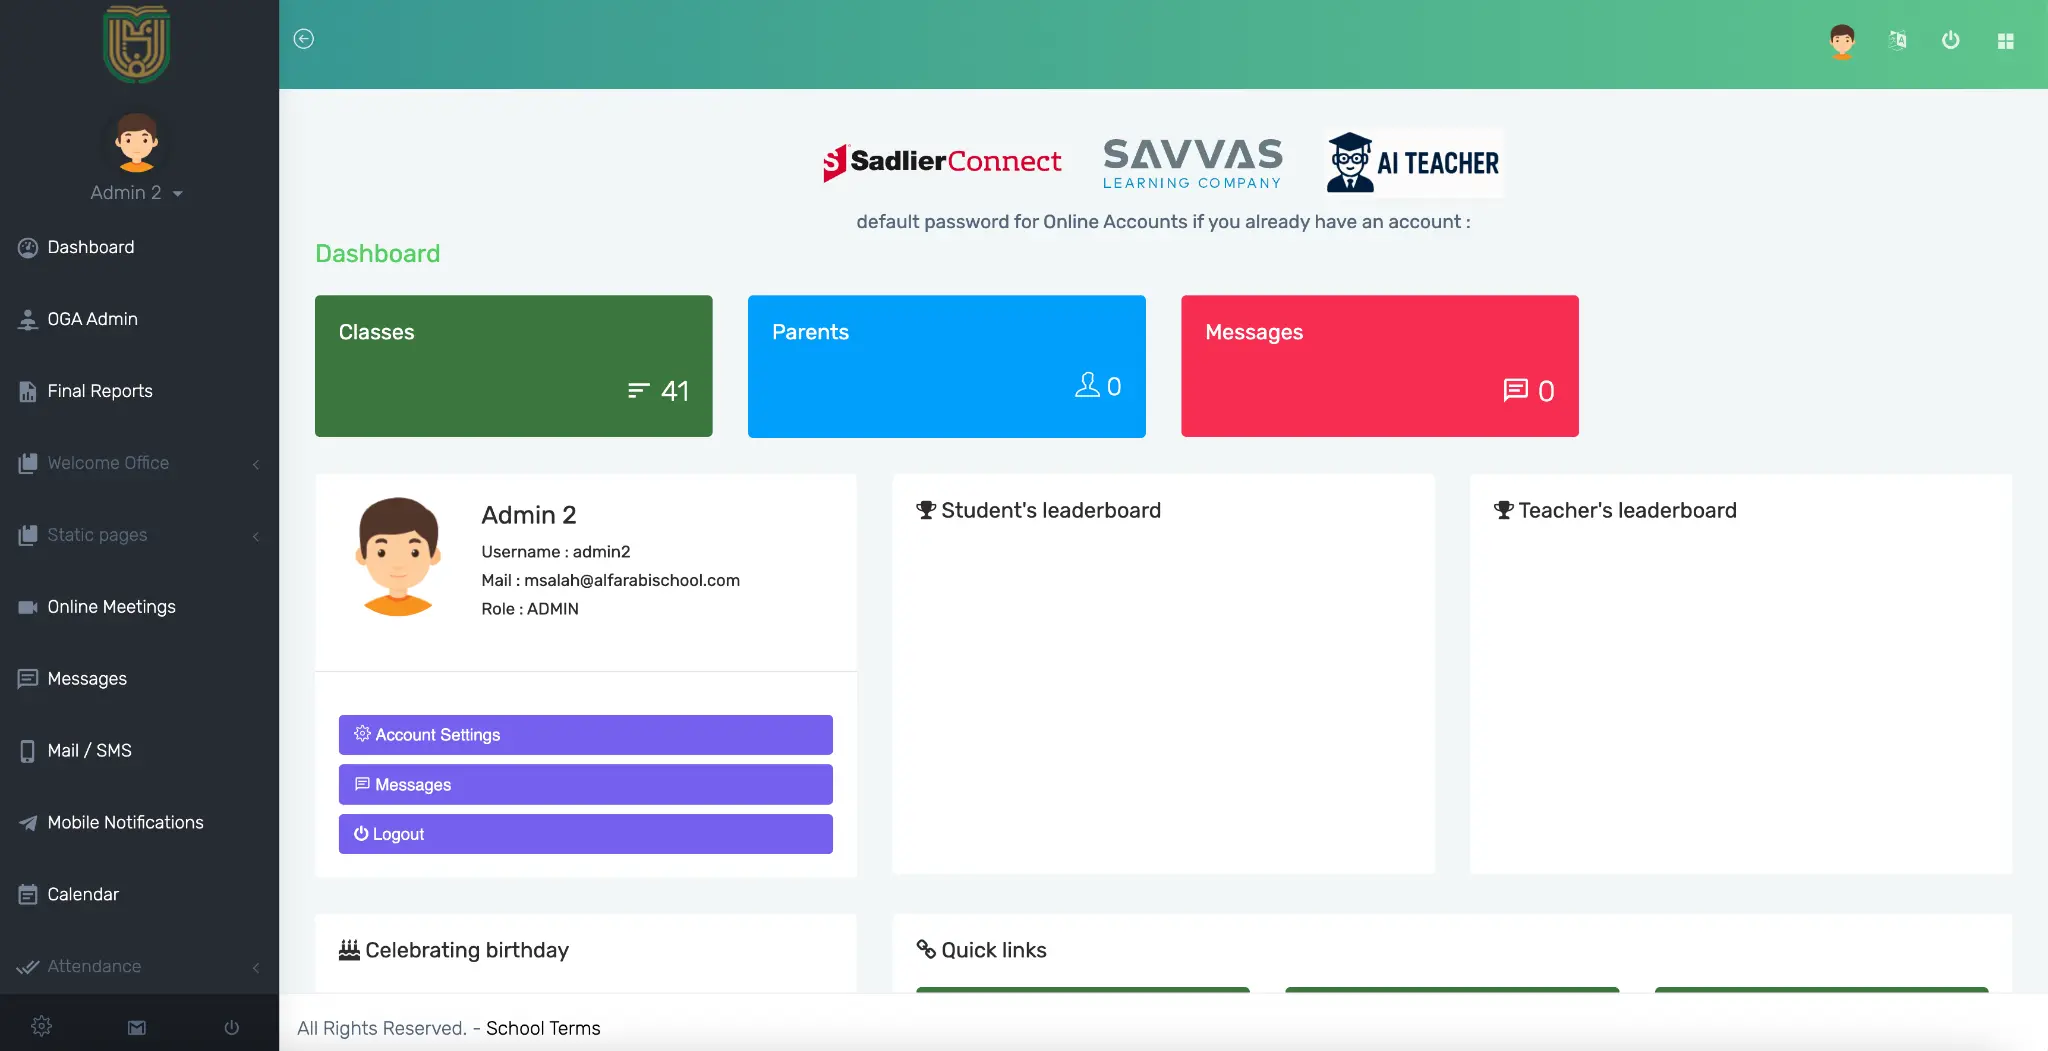Click the power icon at sidebar bottom
The height and width of the screenshot is (1051, 2048).
point(232,1027)
